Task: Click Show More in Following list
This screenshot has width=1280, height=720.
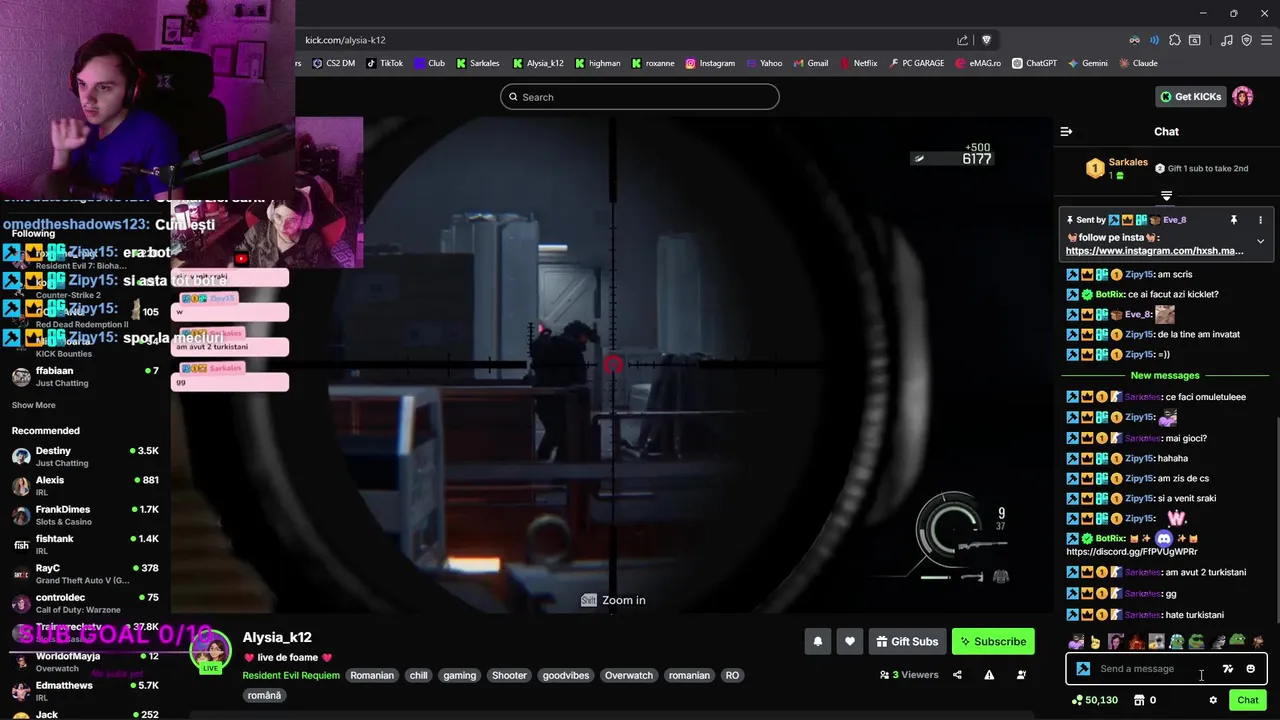Action: (34, 405)
